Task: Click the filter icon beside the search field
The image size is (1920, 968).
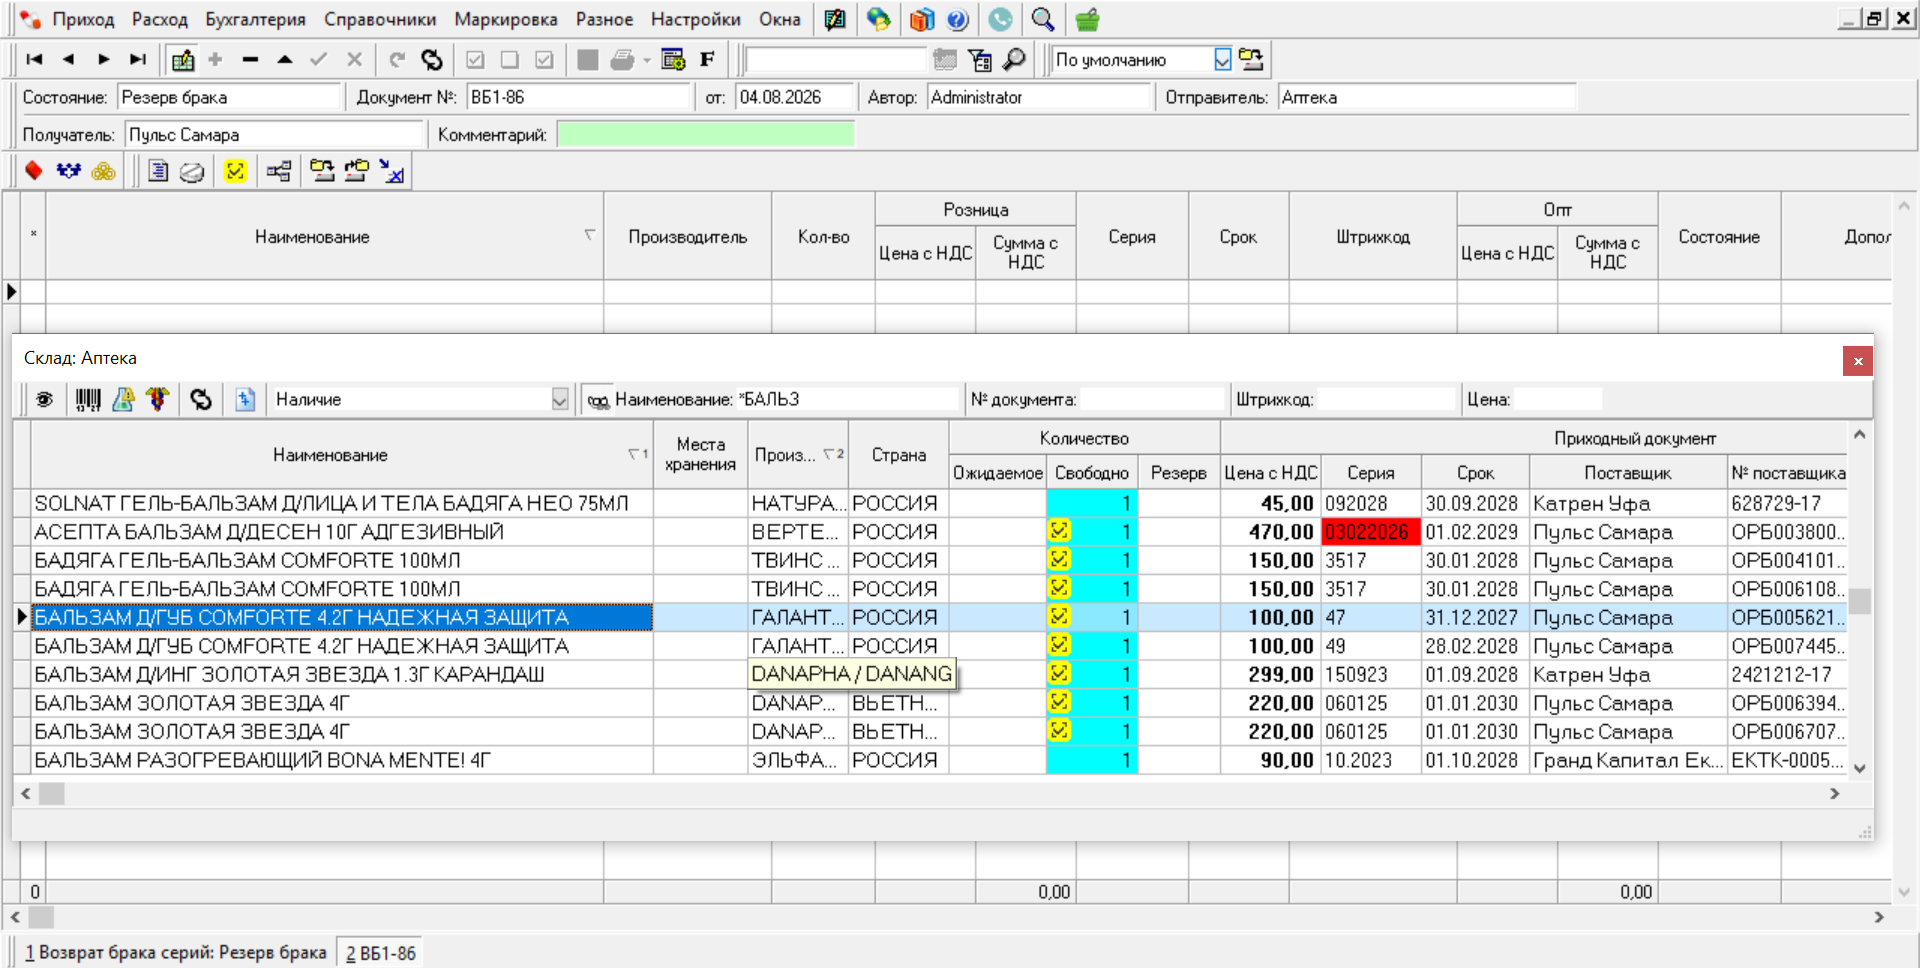Action: (x=980, y=60)
